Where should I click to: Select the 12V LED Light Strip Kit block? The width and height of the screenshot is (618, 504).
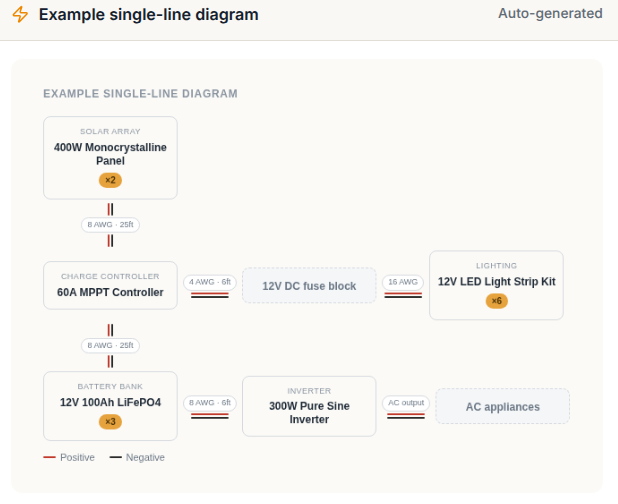click(x=496, y=285)
